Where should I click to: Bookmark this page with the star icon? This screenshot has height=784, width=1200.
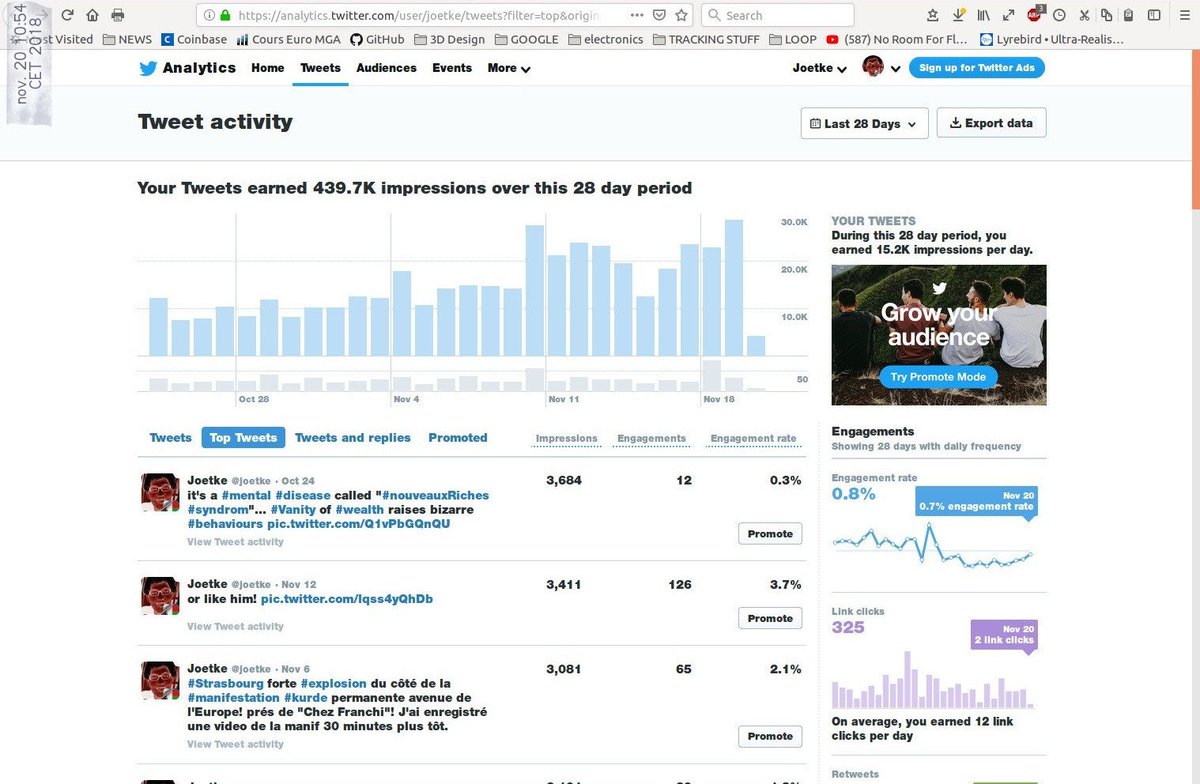[682, 15]
